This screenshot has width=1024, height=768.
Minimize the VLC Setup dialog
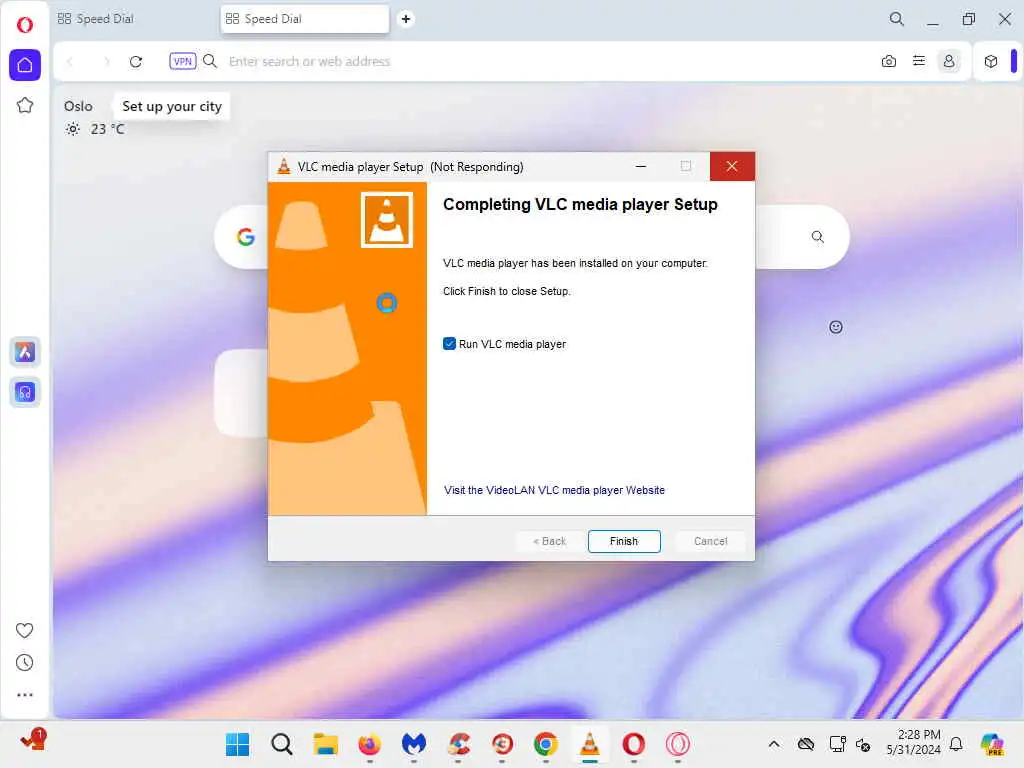click(x=641, y=167)
